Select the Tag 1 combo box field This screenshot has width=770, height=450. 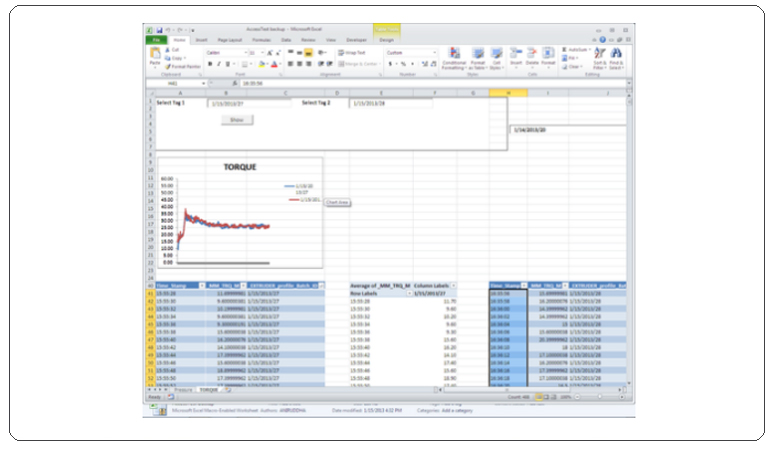tap(249, 104)
